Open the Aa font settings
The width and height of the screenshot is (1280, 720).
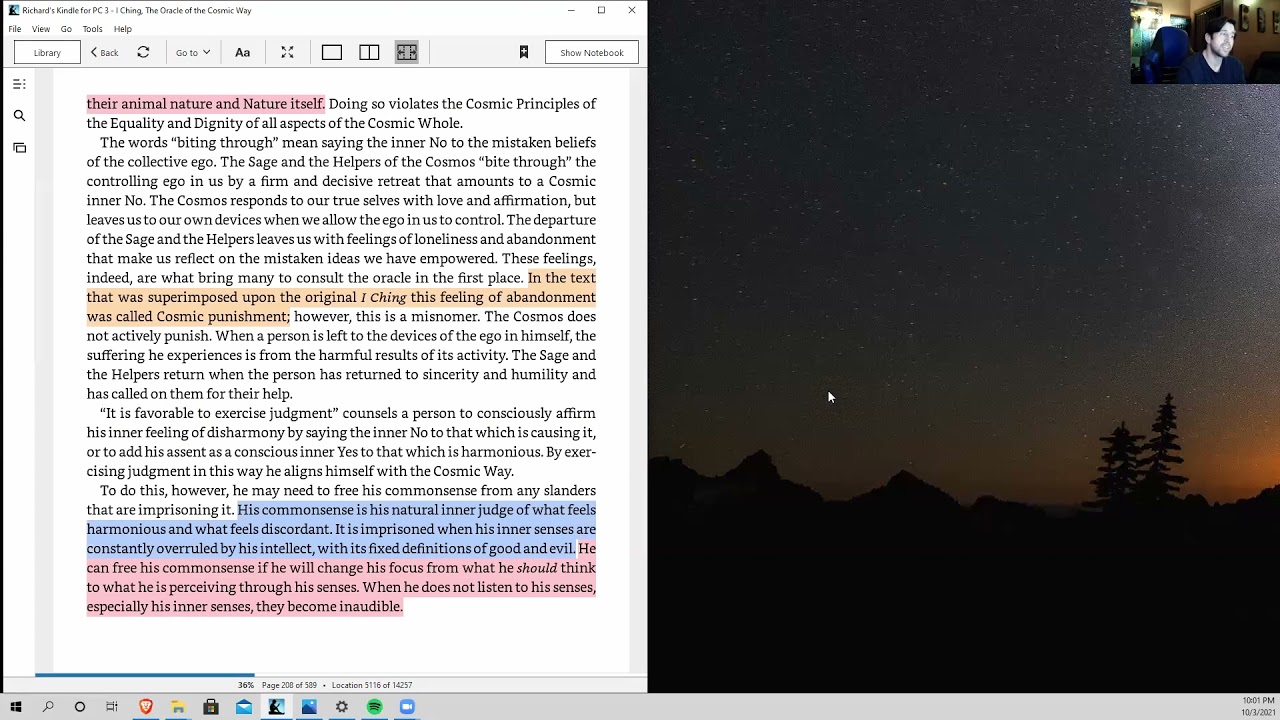[242, 52]
